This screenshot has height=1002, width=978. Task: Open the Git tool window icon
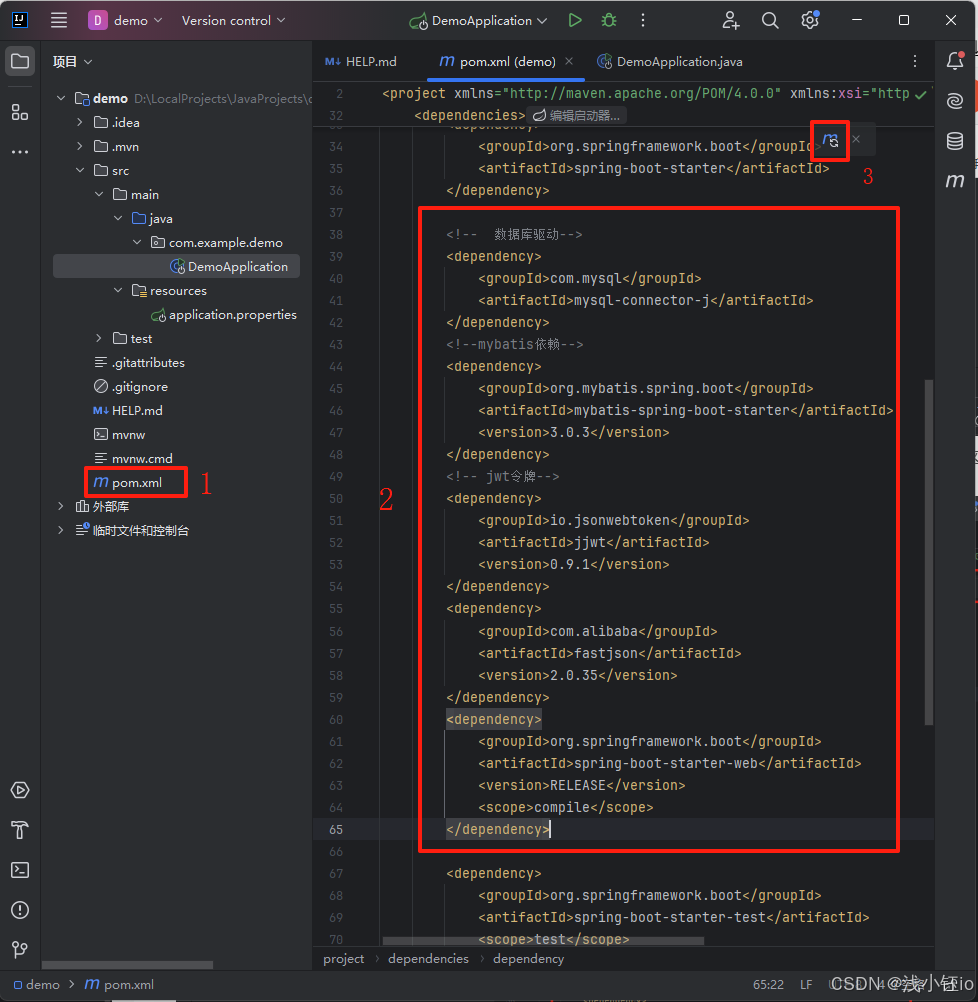coord(20,949)
